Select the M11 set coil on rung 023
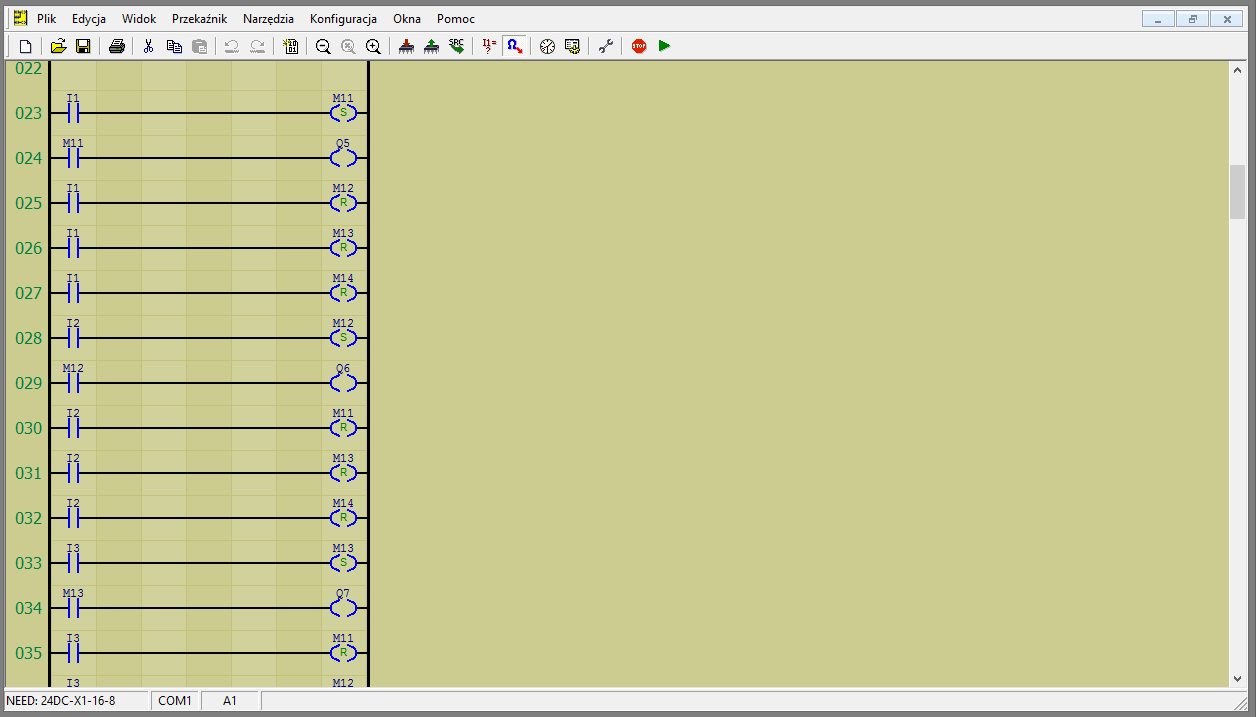Image resolution: width=1256 pixels, height=717 pixels. pyautogui.click(x=343, y=113)
